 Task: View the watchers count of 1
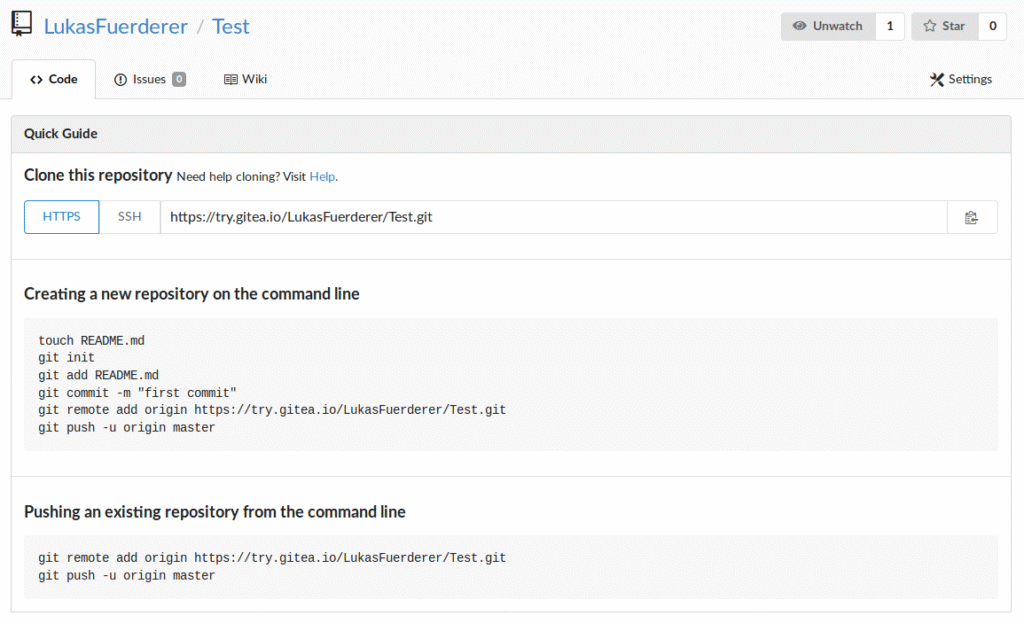point(890,26)
